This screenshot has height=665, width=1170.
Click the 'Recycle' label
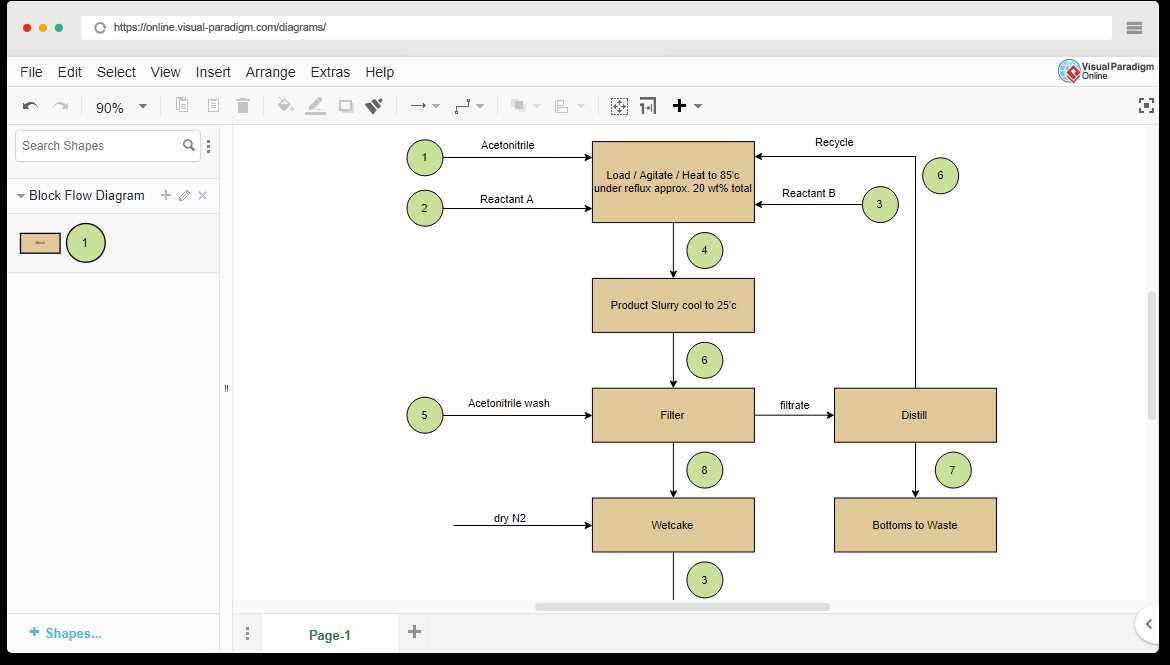click(x=834, y=142)
